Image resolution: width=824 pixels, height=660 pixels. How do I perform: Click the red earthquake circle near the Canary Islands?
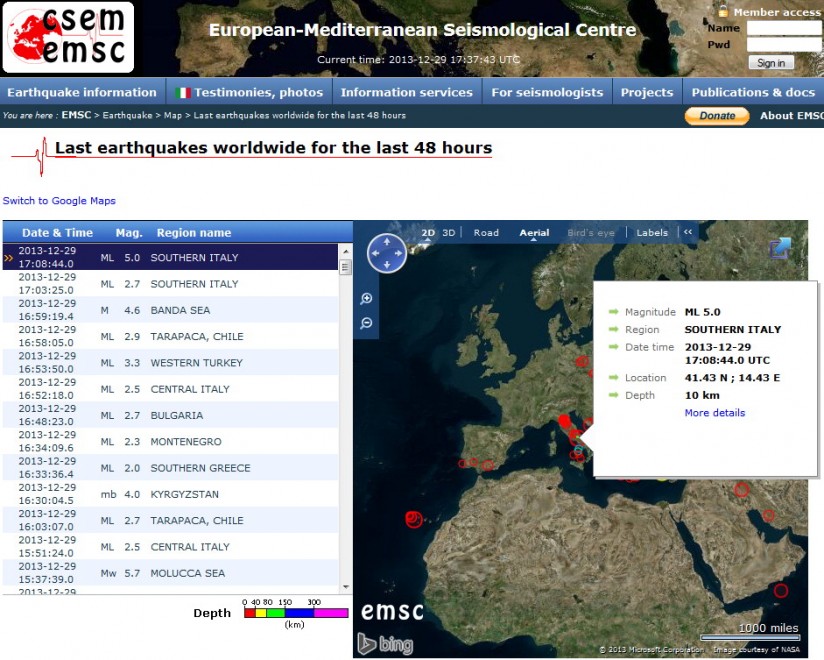(414, 519)
